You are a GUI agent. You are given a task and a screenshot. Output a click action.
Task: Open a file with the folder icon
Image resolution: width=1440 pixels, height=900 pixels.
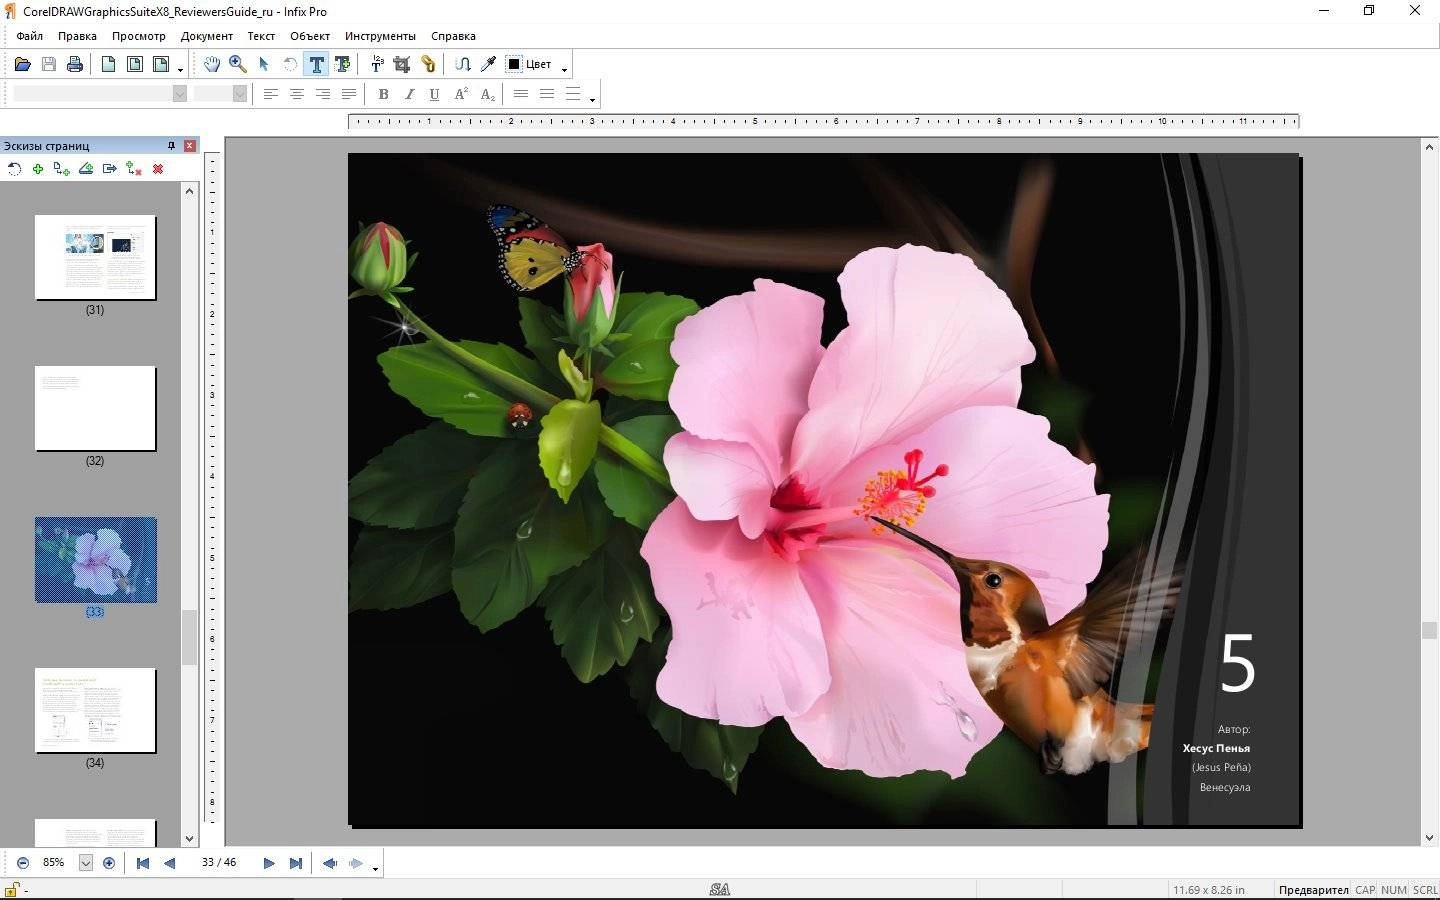coord(22,64)
